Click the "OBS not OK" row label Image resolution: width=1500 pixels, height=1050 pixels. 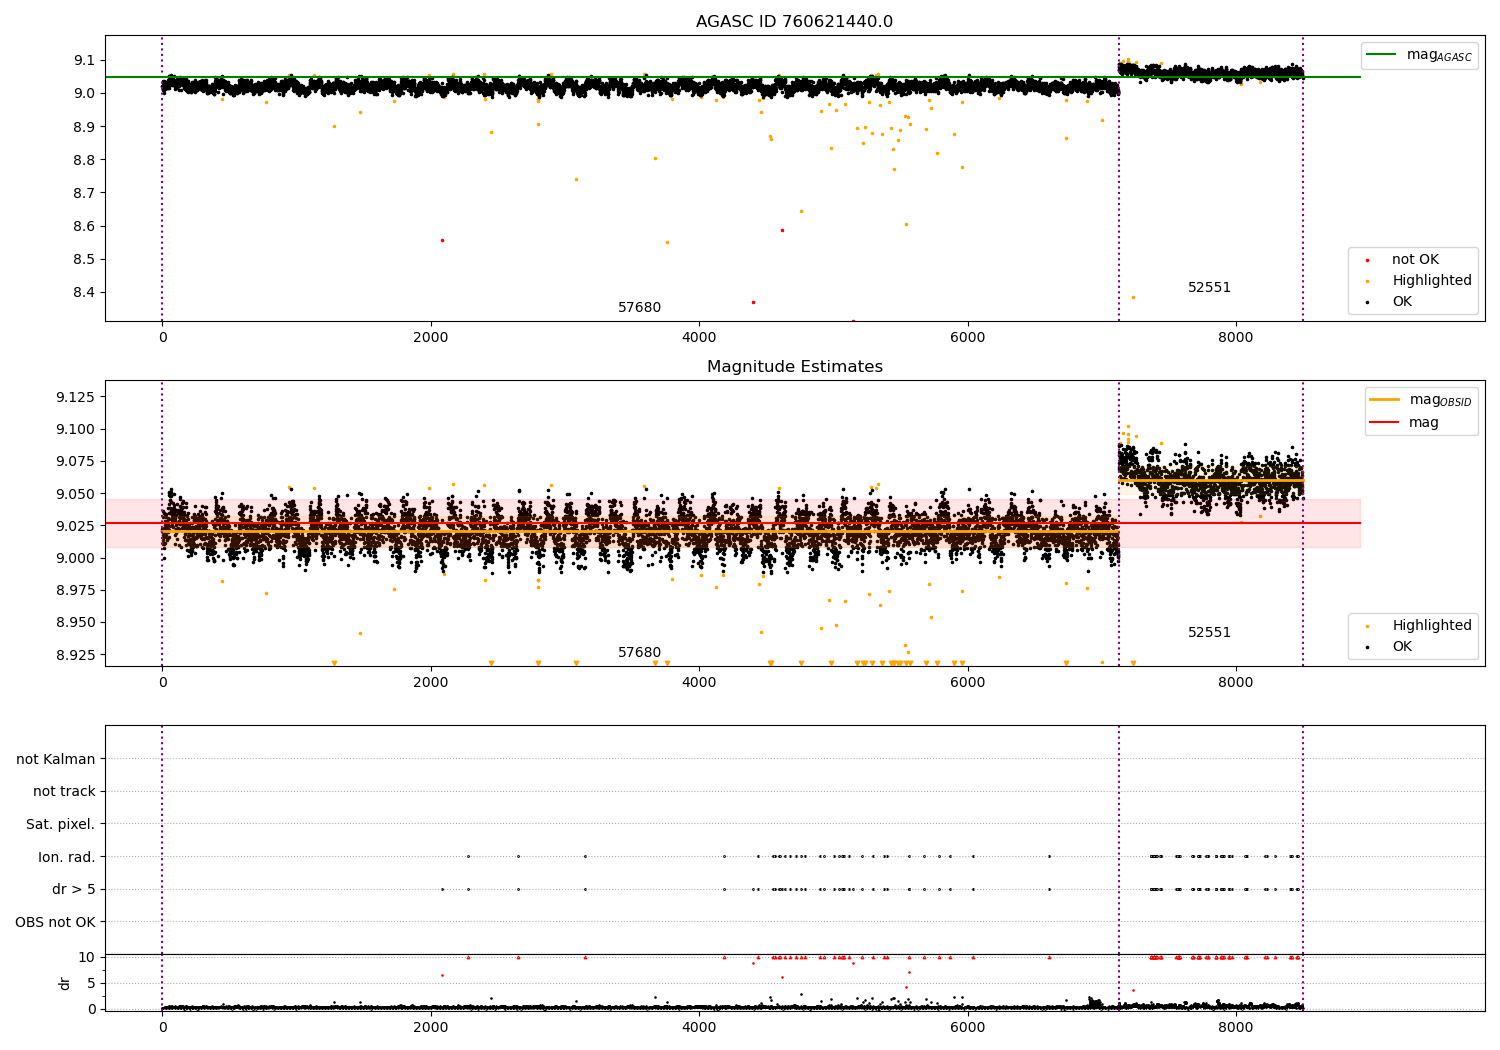coord(55,922)
